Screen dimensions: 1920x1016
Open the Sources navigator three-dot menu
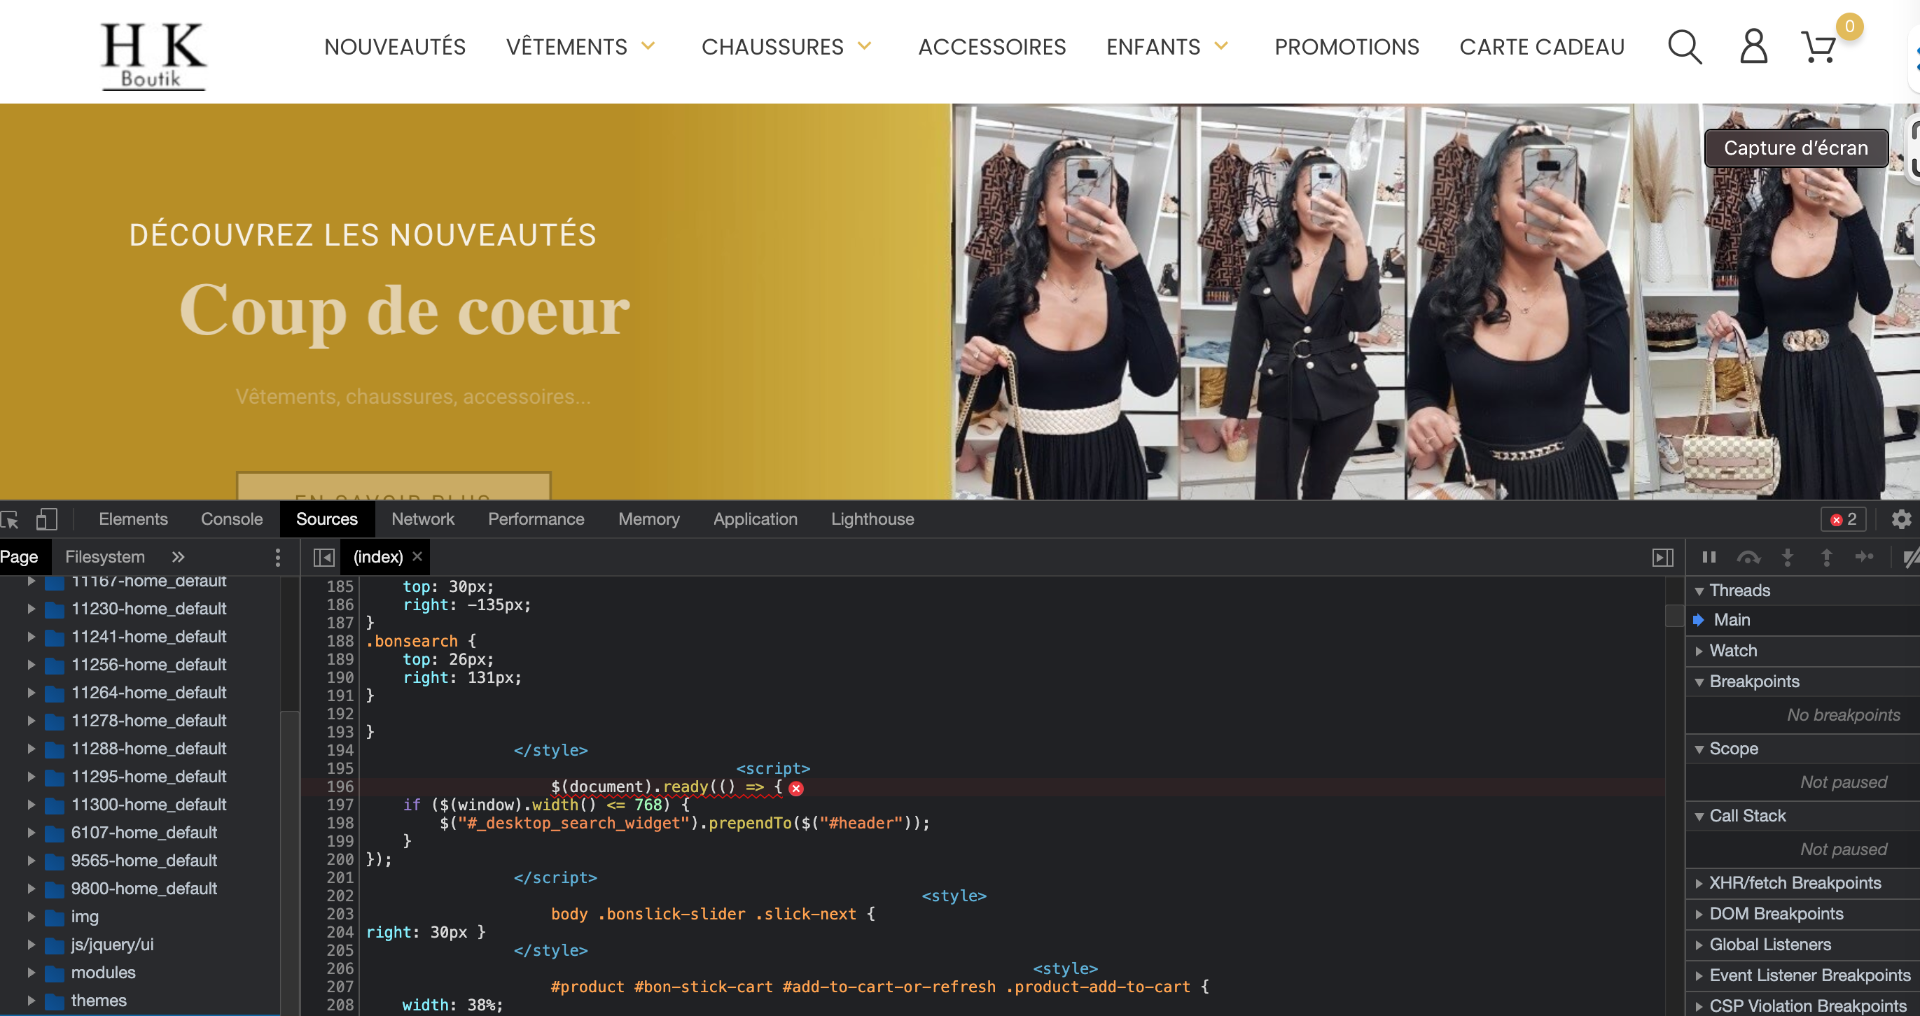pyautogui.click(x=278, y=557)
